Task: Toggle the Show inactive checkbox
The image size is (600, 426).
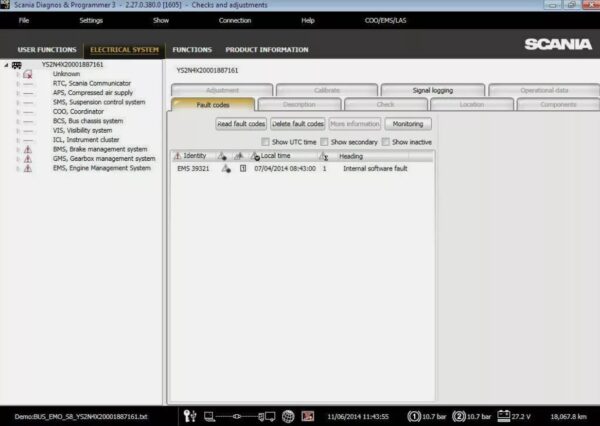Action: [386, 142]
